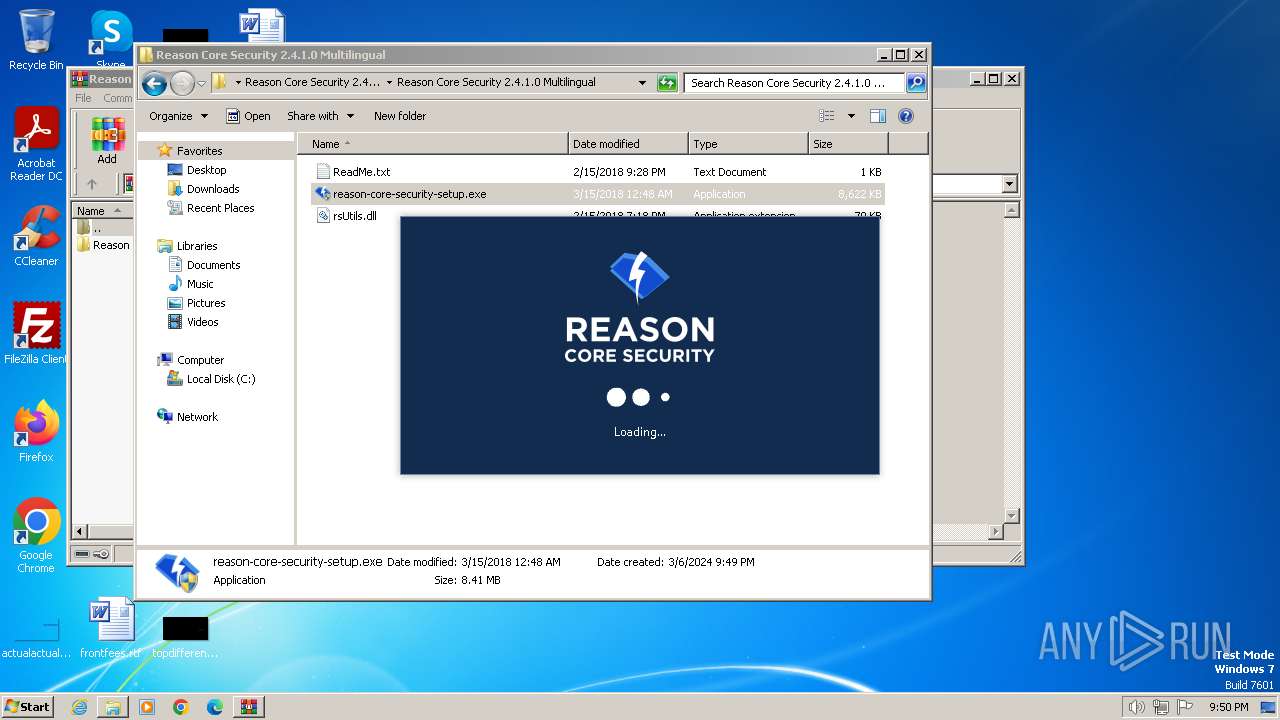
Task: Click the system tray volume icon
Action: coord(1137,707)
